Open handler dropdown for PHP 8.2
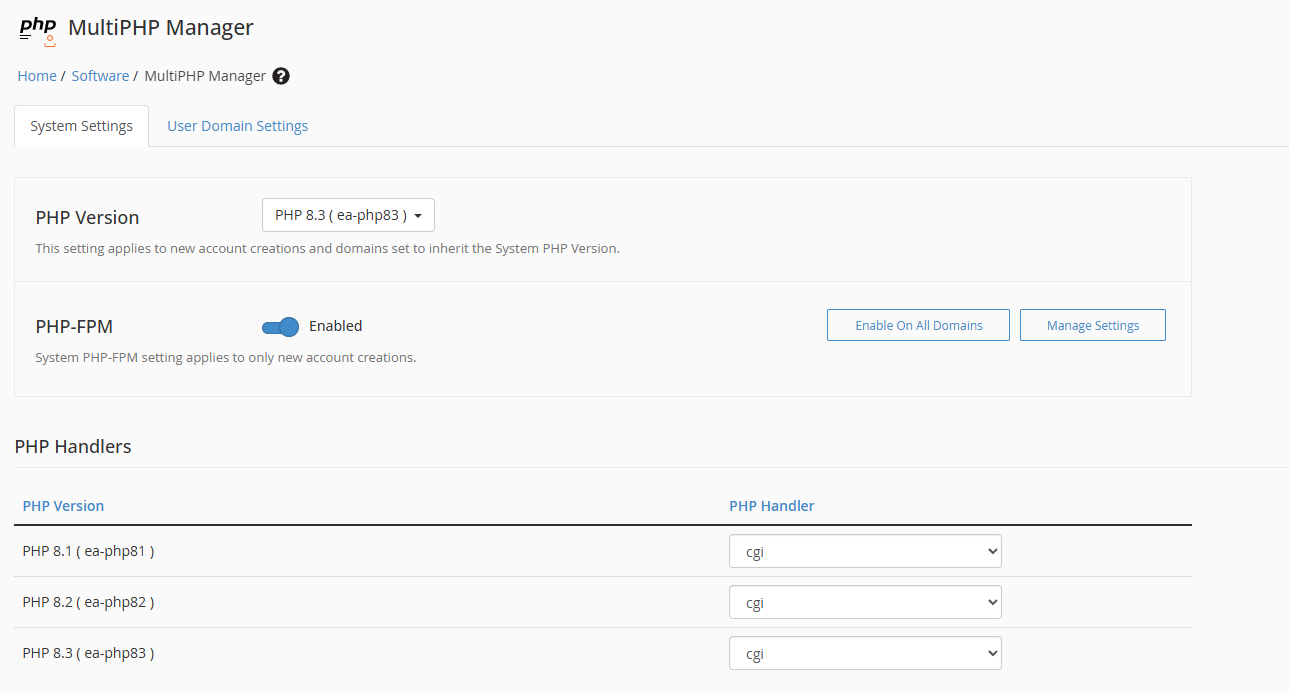 pyautogui.click(x=865, y=602)
